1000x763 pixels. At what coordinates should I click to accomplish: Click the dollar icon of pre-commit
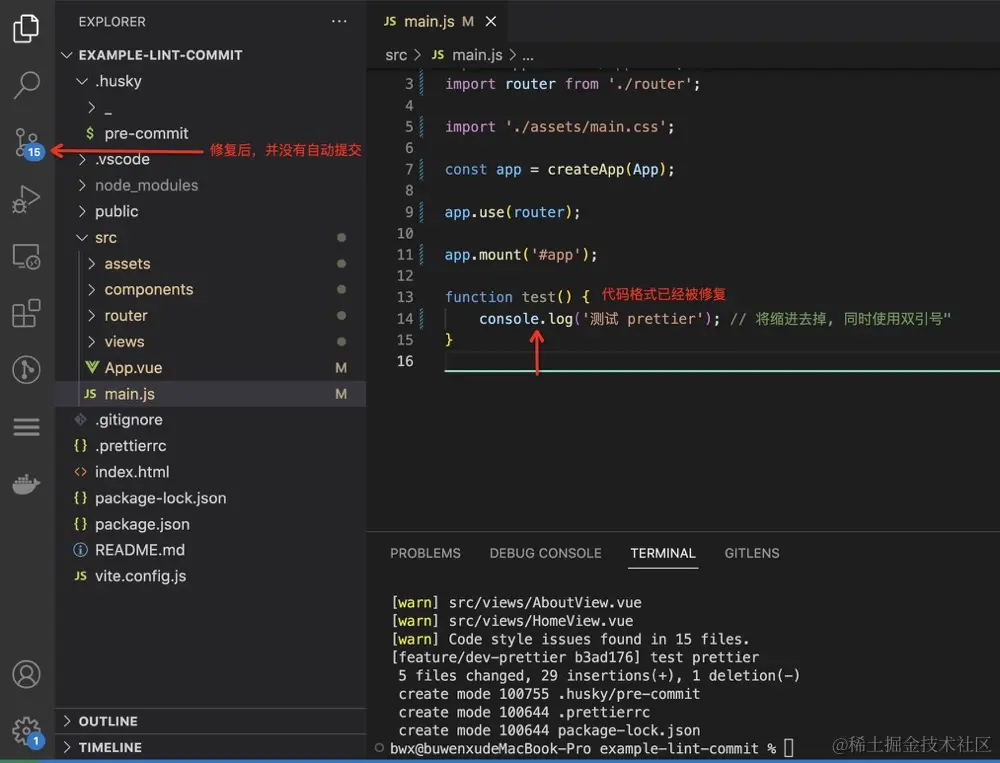tap(90, 133)
